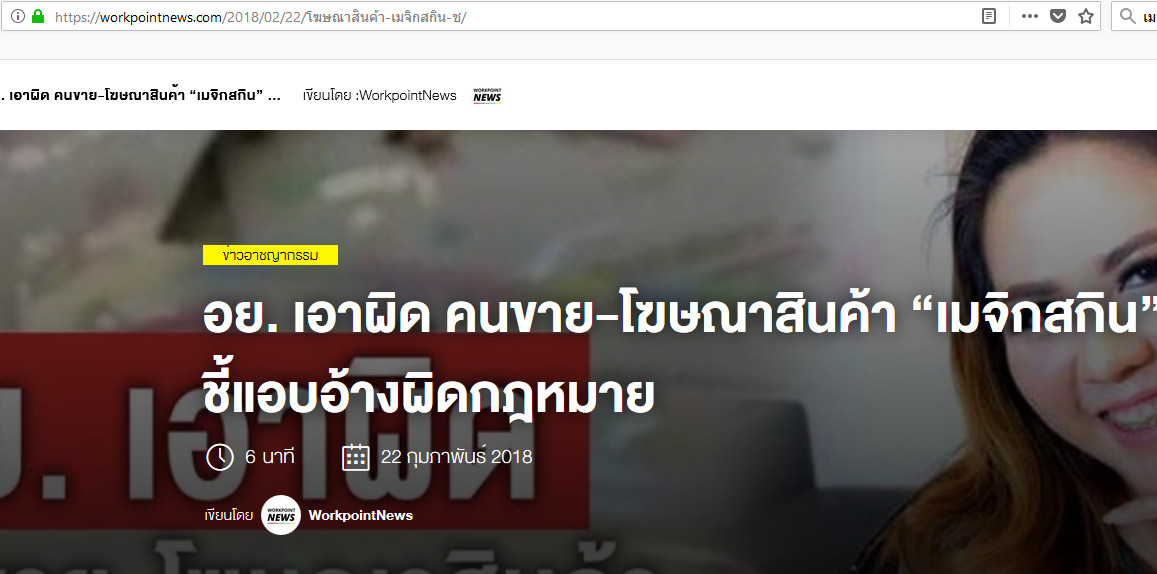Click the site information icon in address bar
The height and width of the screenshot is (574, 1157).
pyautogui.click(x=18, y=16)
